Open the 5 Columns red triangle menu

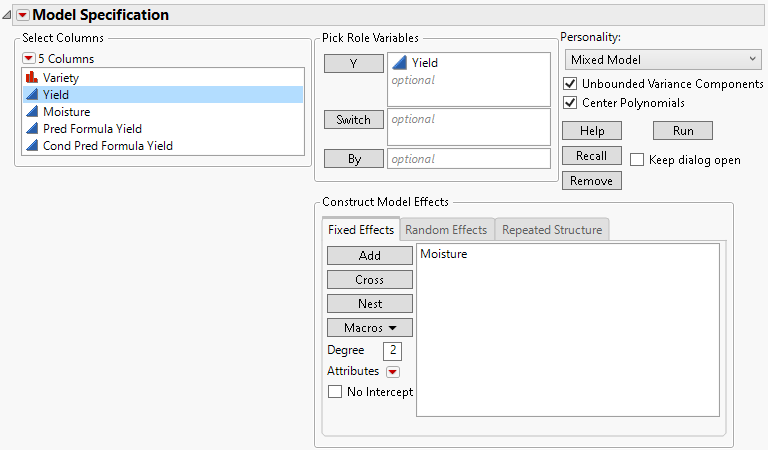28,59
